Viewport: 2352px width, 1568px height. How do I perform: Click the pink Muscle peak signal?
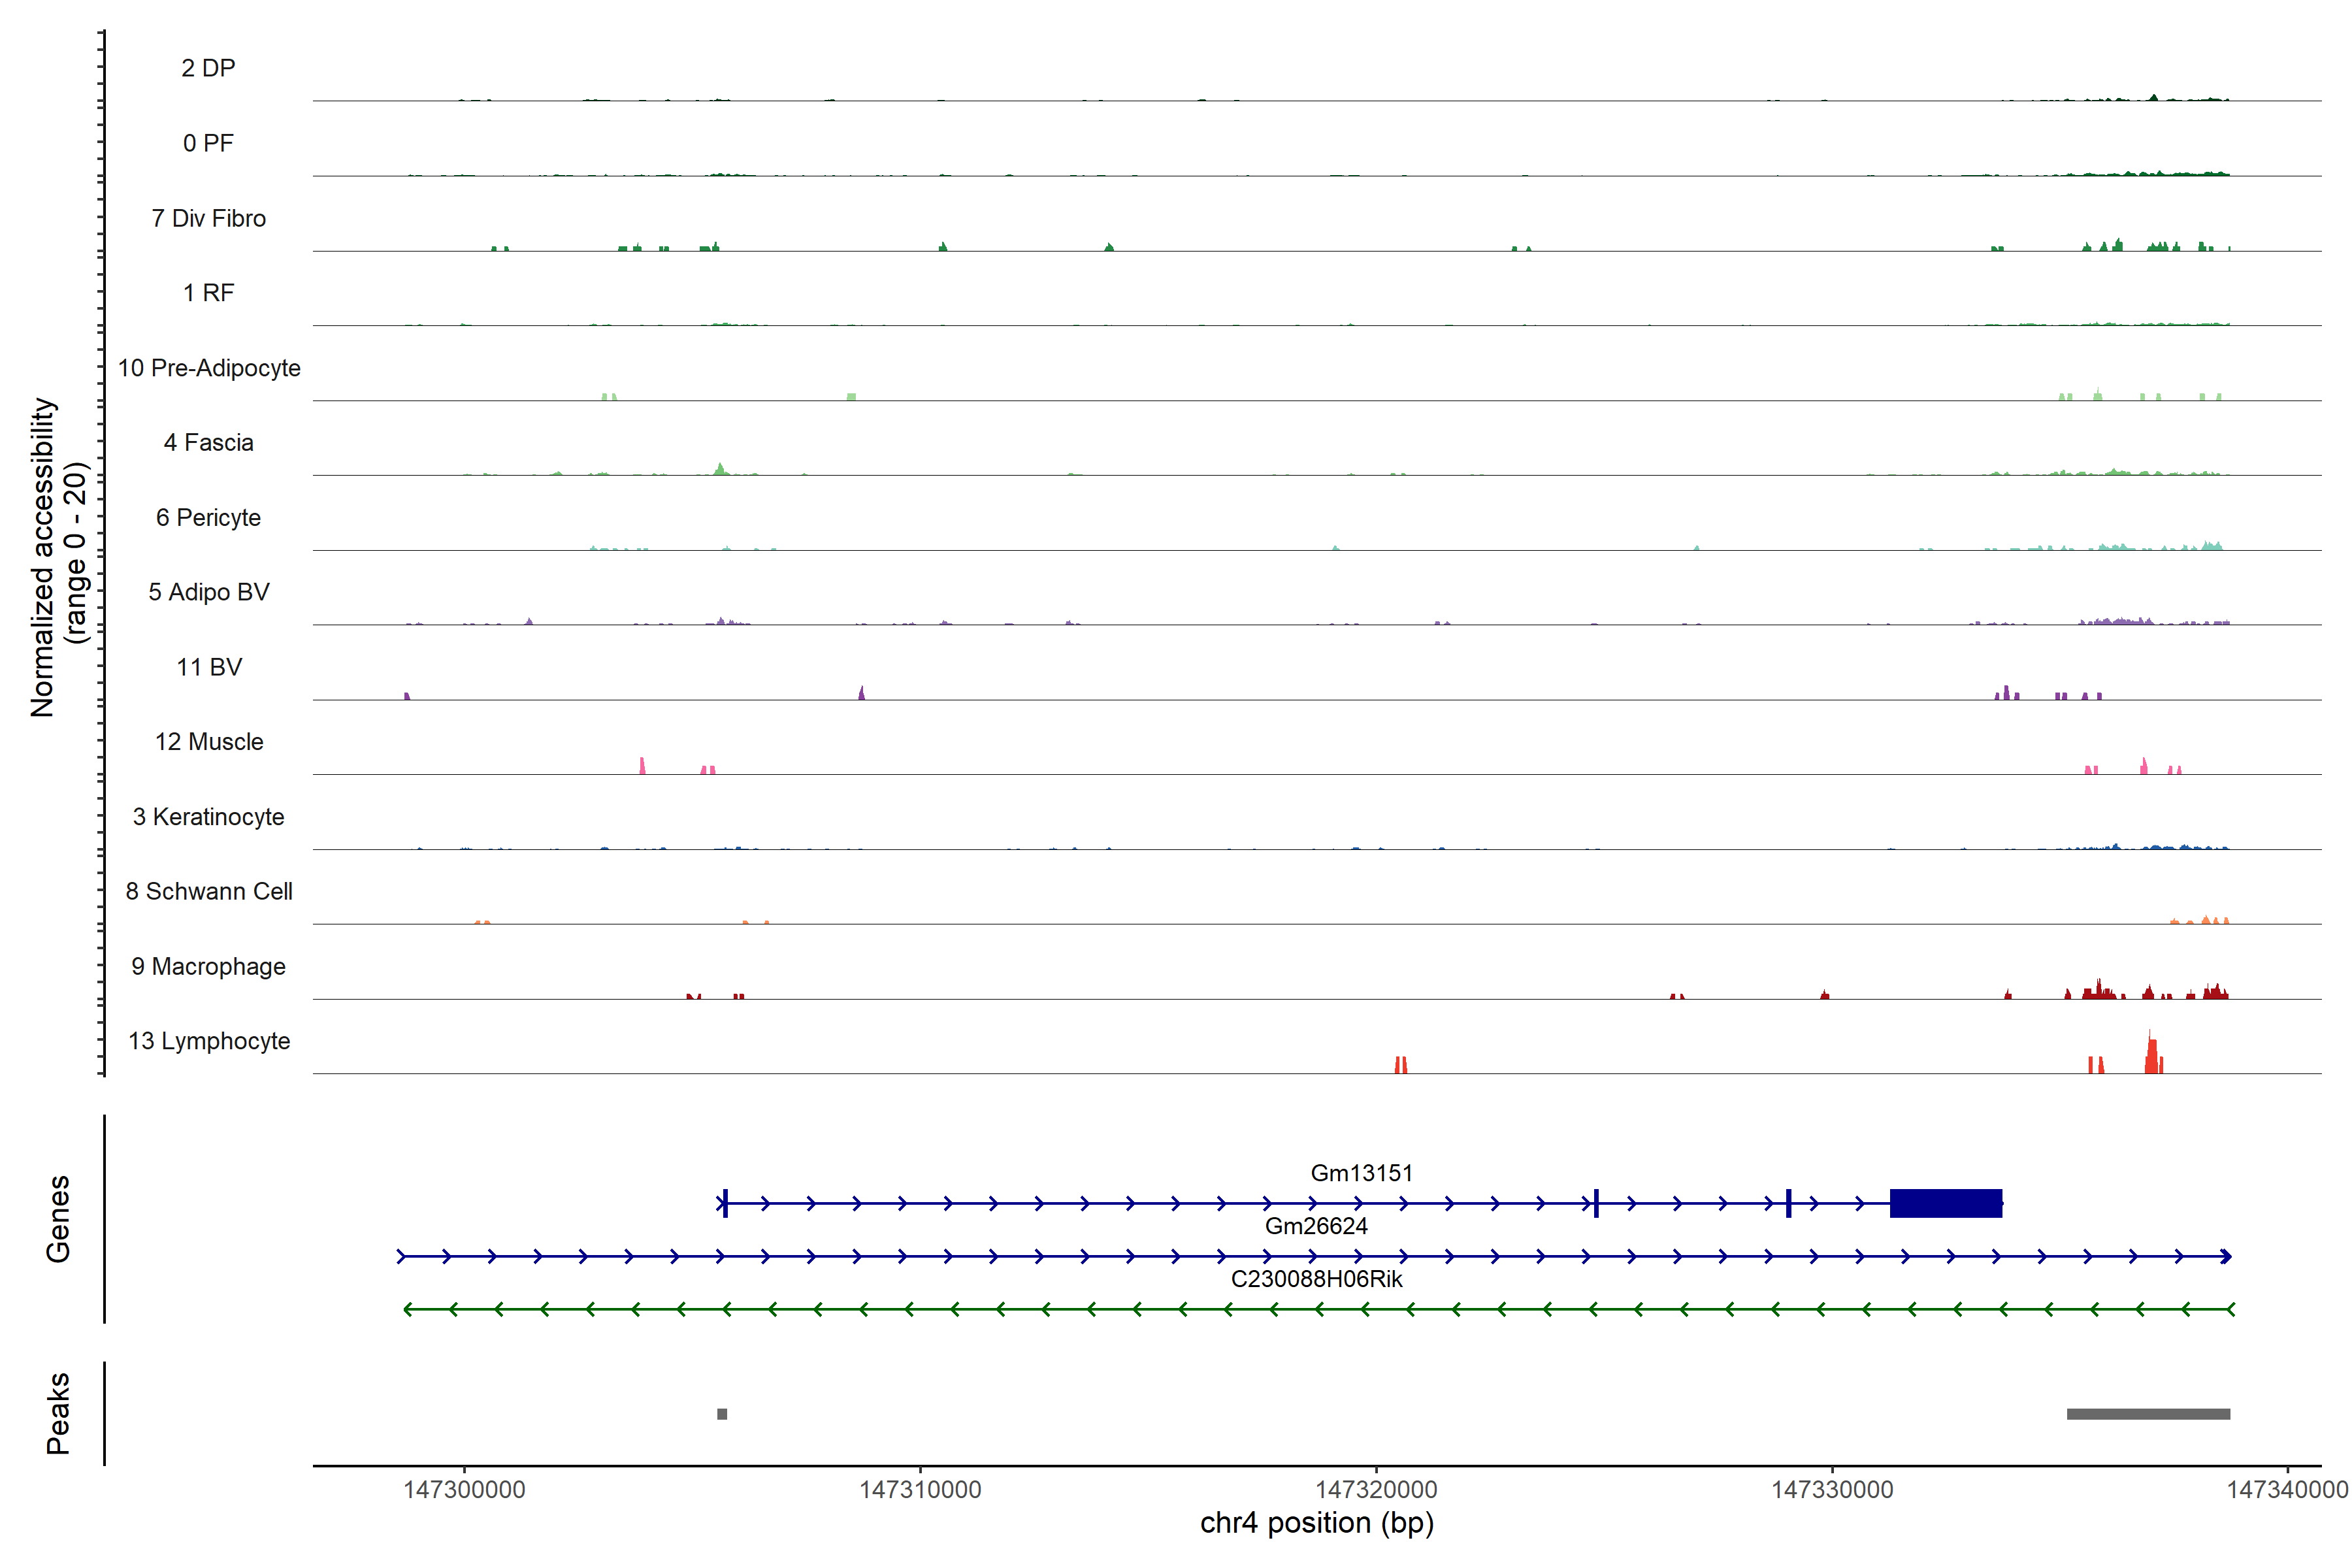coord(642,766)
